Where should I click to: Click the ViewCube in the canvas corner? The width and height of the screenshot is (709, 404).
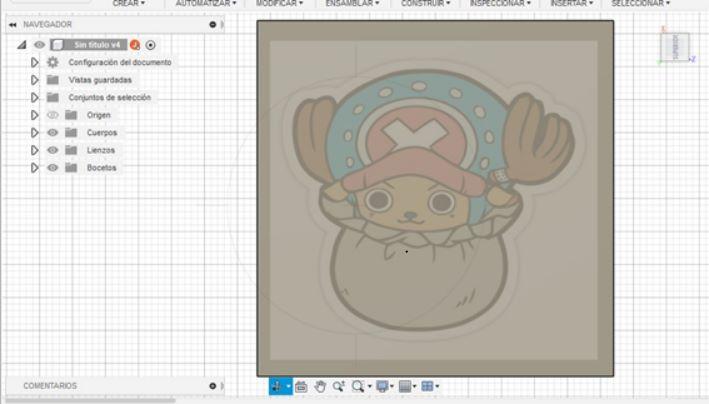coord(675,46)
